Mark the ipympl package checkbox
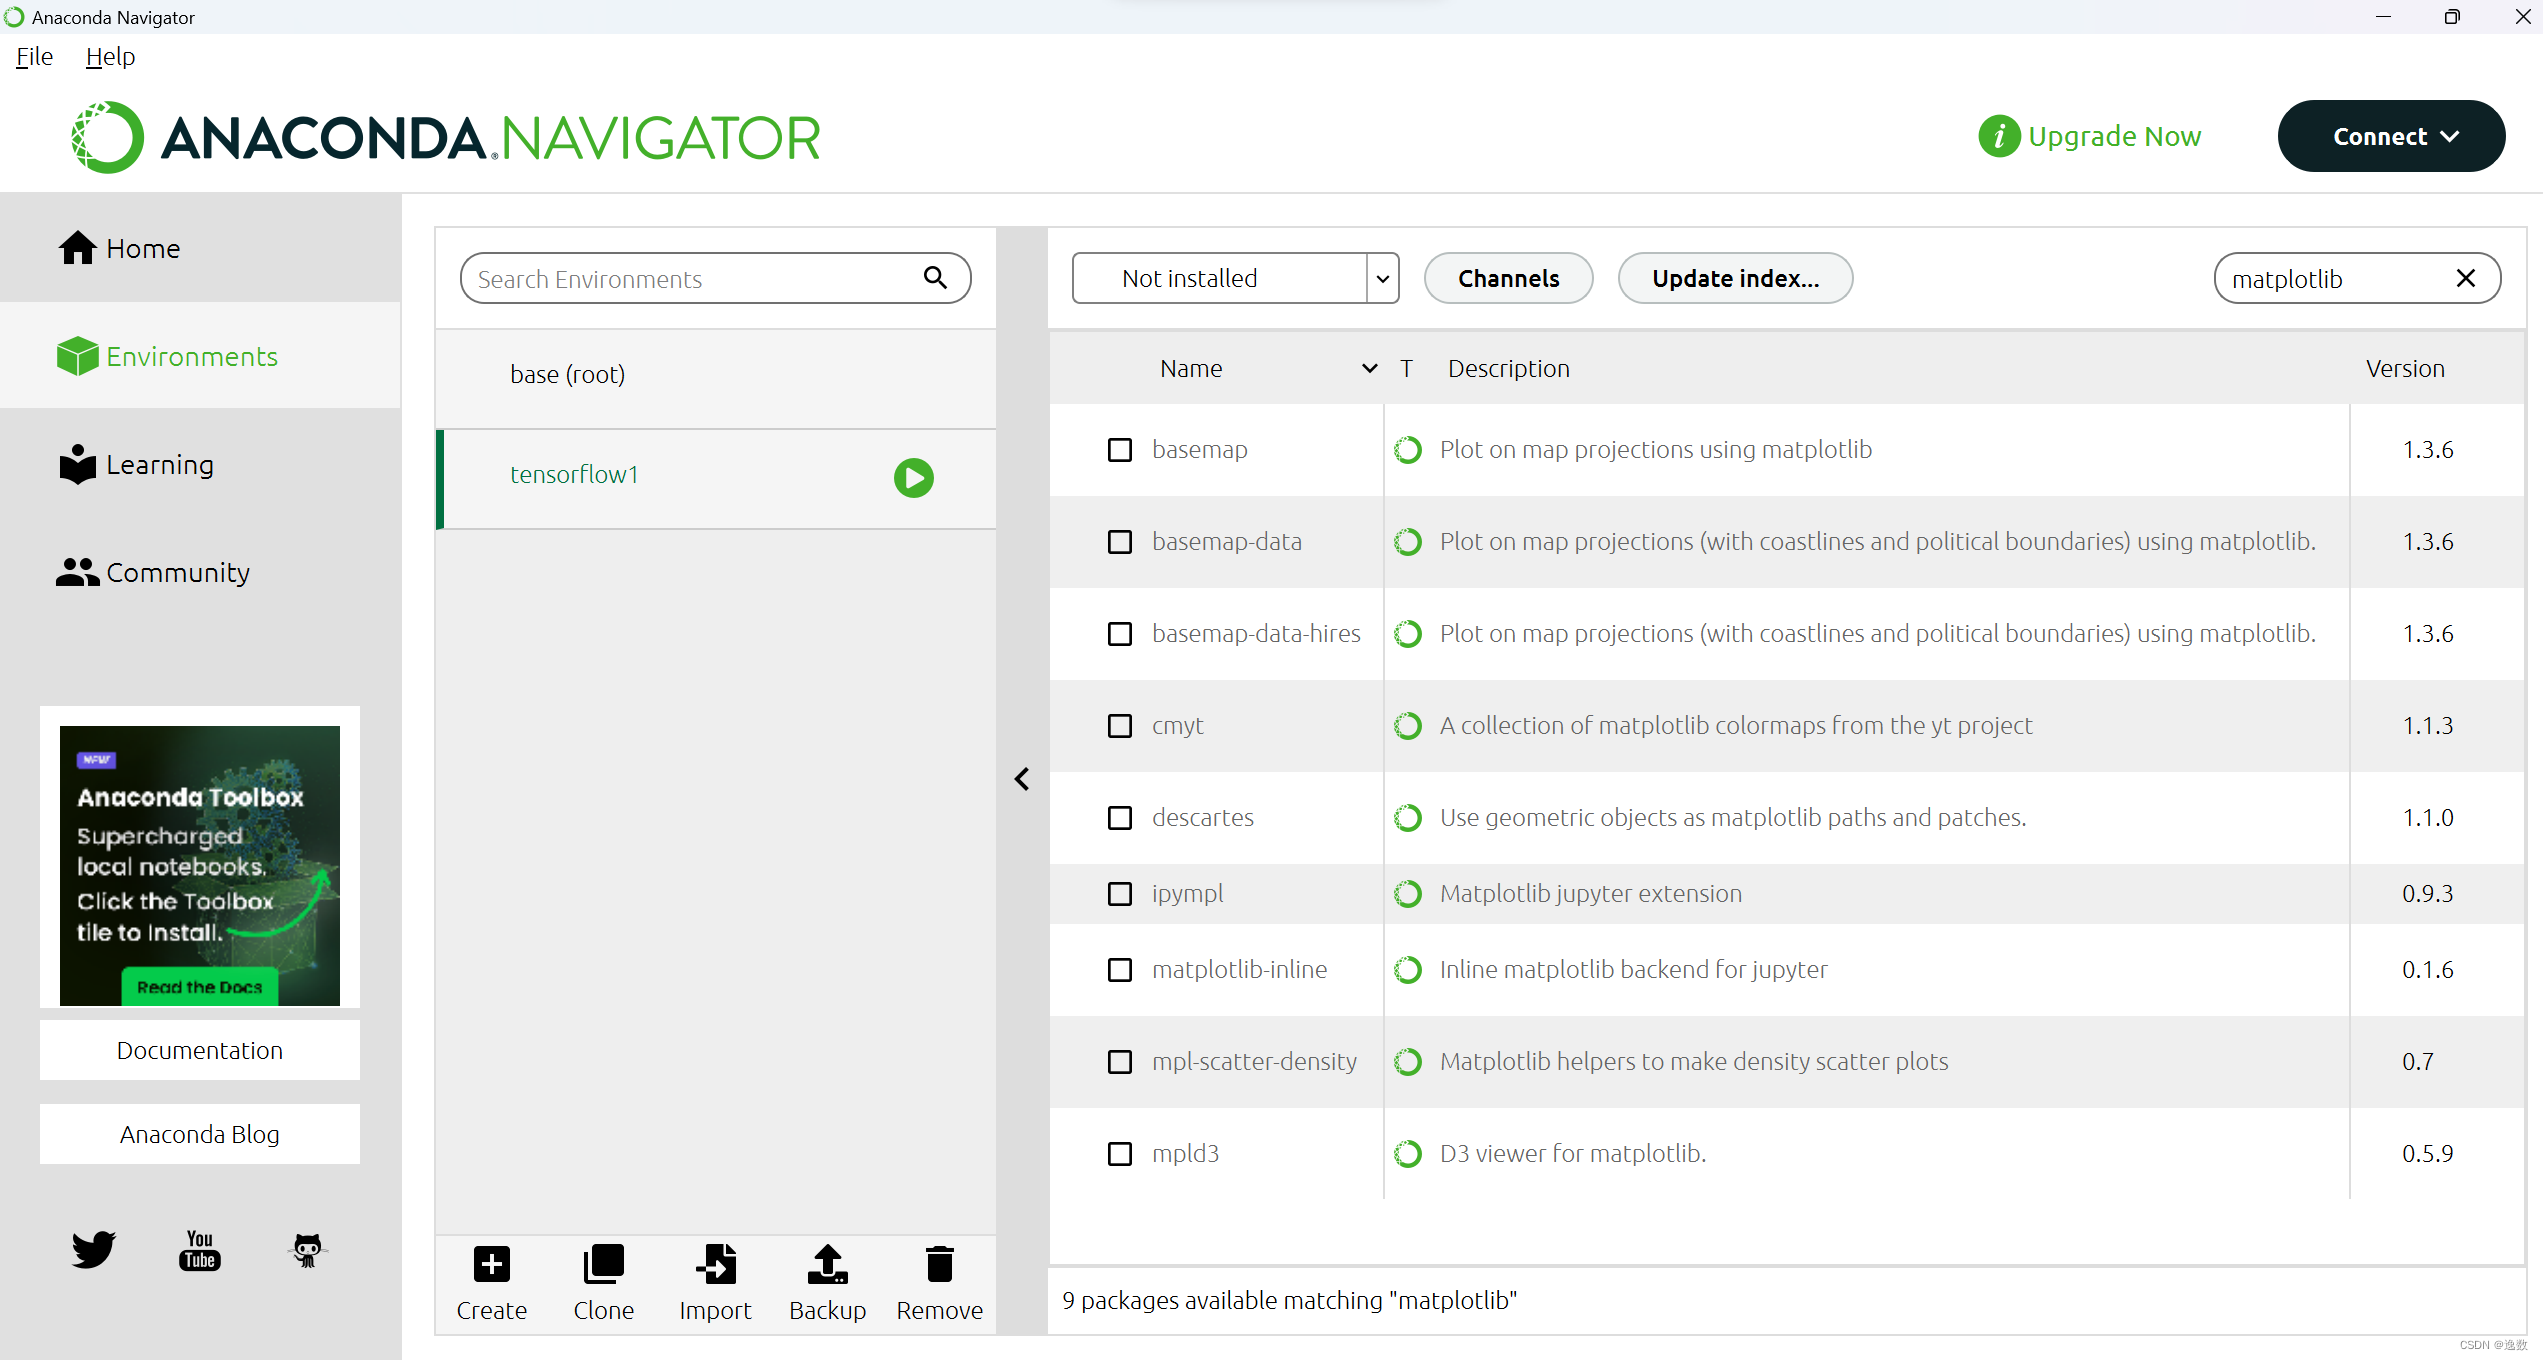 tap(1120, 894)
